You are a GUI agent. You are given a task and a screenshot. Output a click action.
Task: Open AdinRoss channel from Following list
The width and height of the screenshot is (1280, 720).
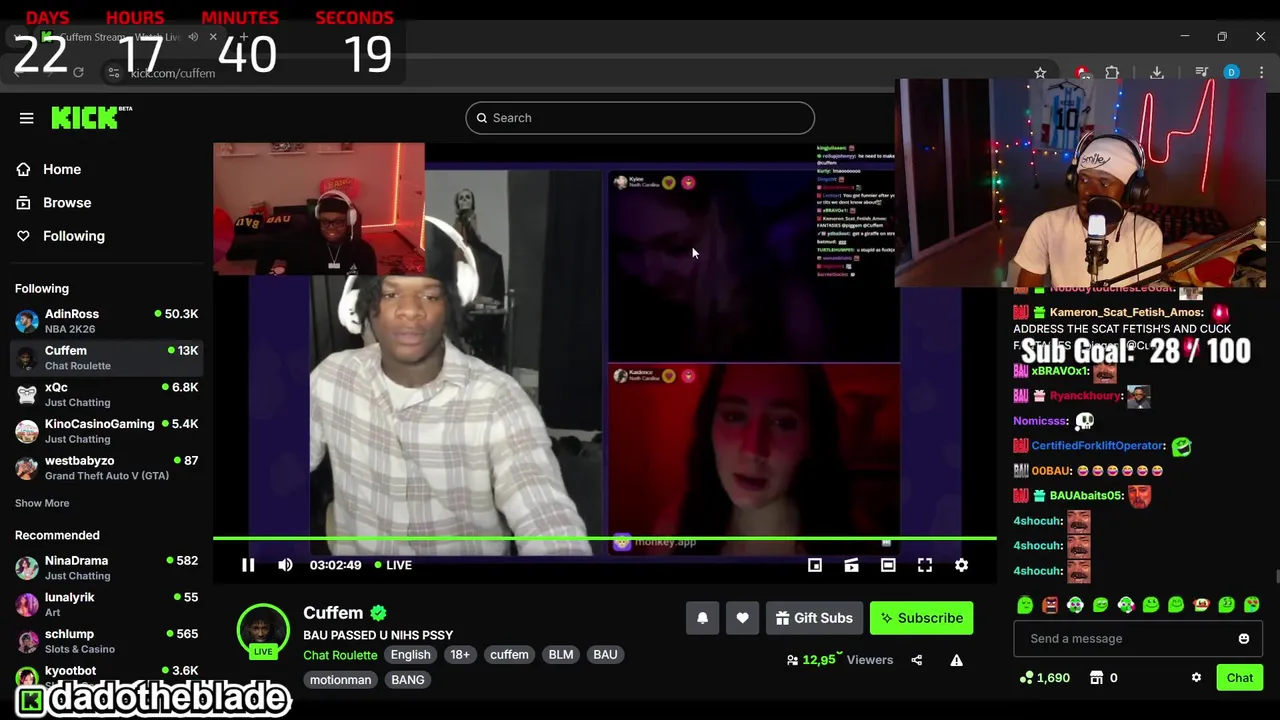click(x=105, y=321)
